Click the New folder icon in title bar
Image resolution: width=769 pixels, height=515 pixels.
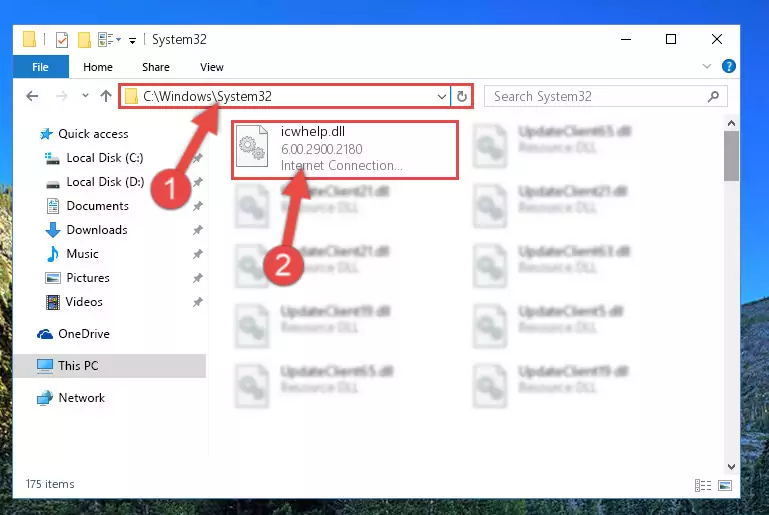tap(84, 40)
